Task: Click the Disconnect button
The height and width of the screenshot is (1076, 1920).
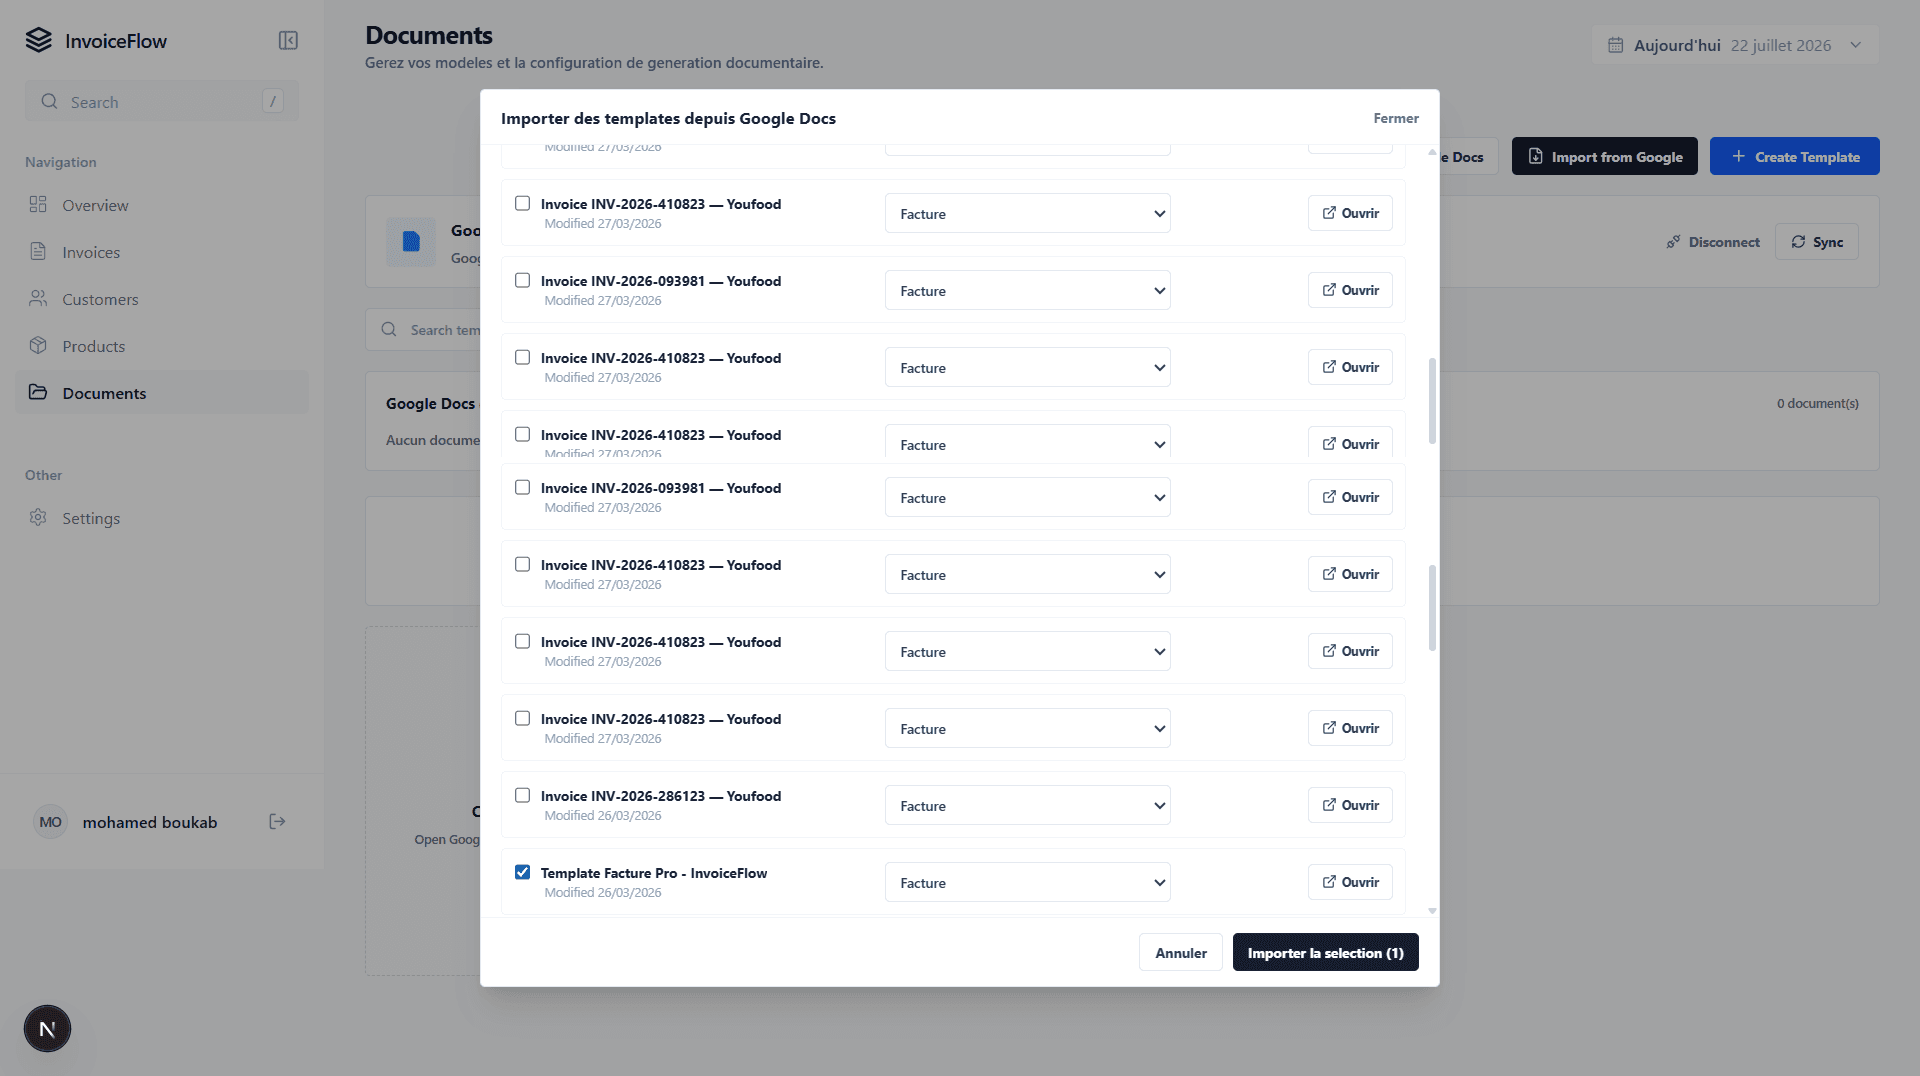Action: tap(1713, 242)
